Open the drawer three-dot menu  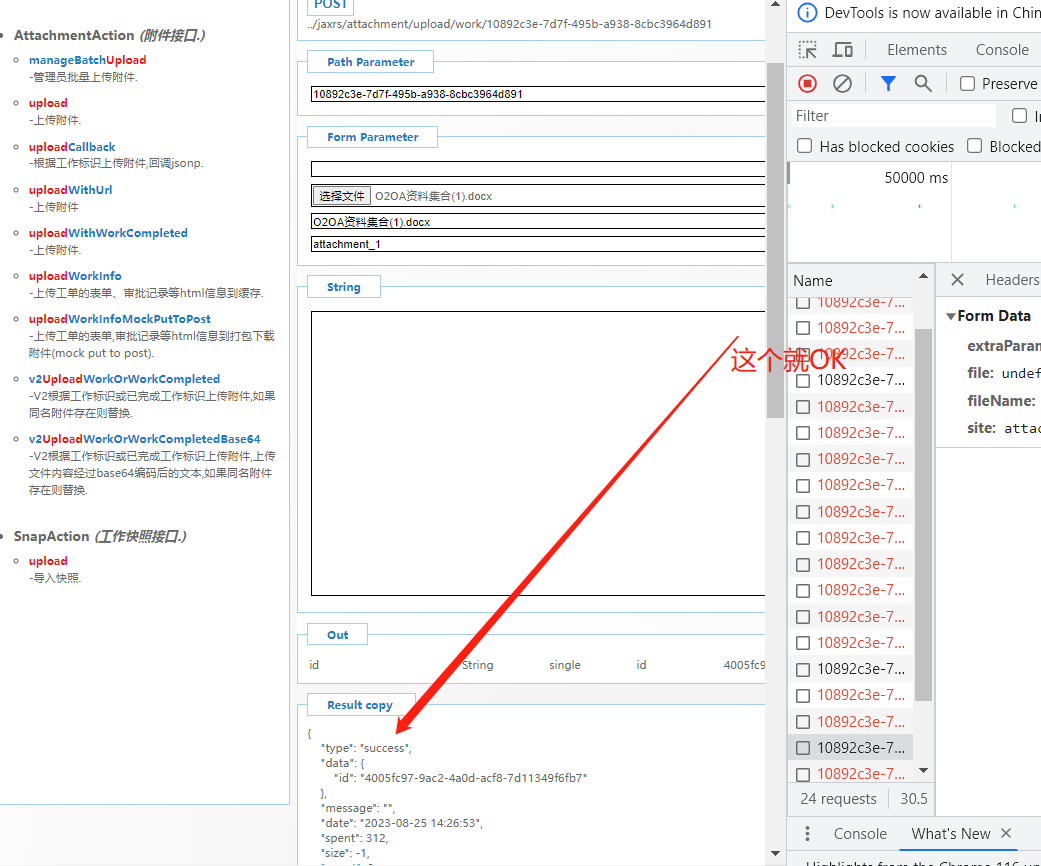807,834
